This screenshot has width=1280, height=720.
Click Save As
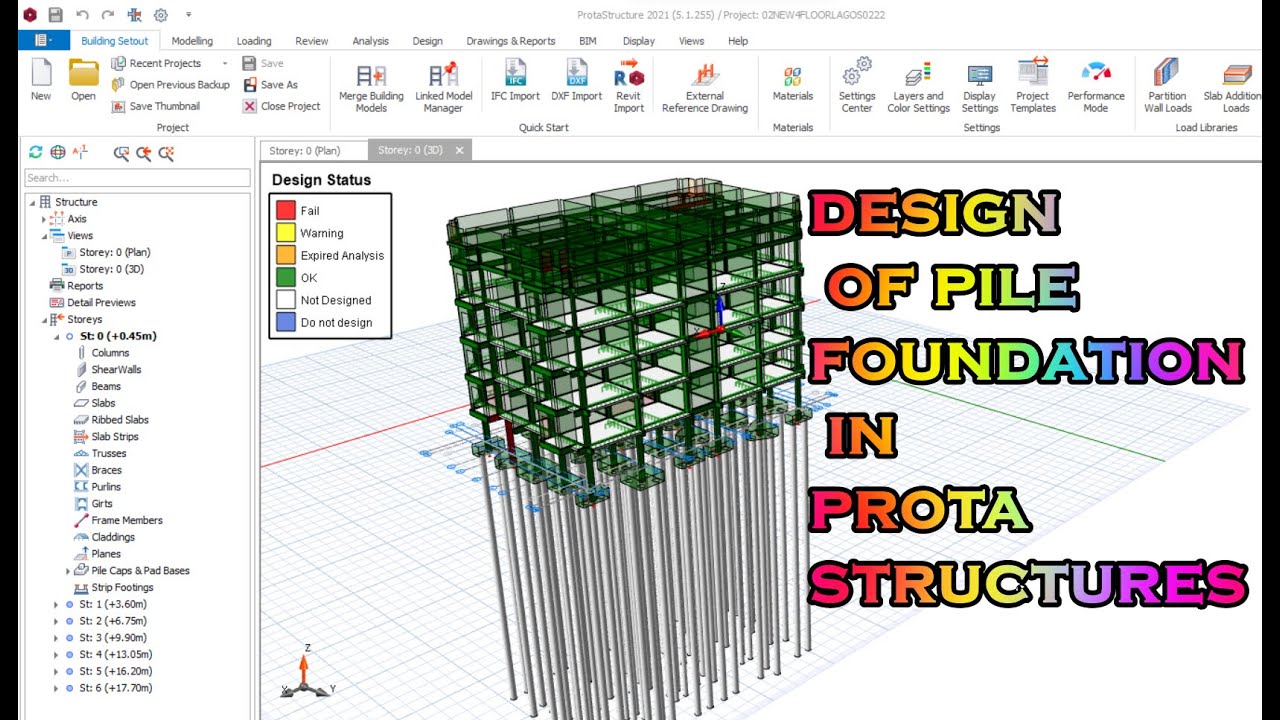click(x=270, y=85)
